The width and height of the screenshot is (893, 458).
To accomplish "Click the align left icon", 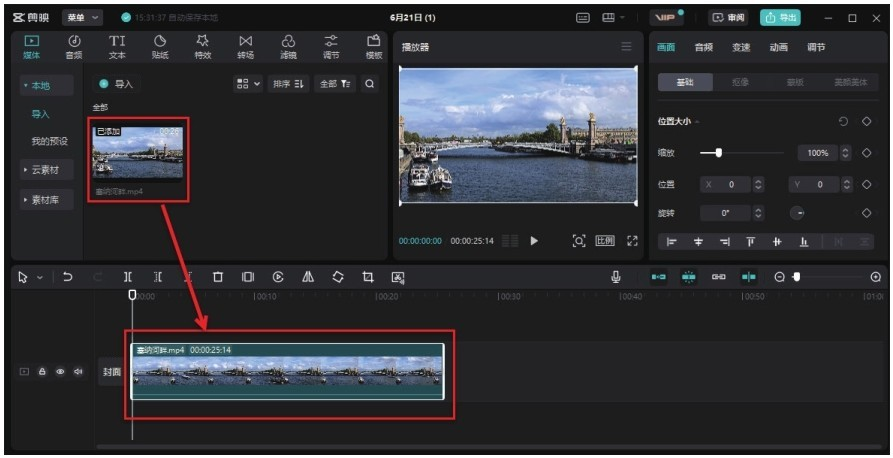I will 671,242.
